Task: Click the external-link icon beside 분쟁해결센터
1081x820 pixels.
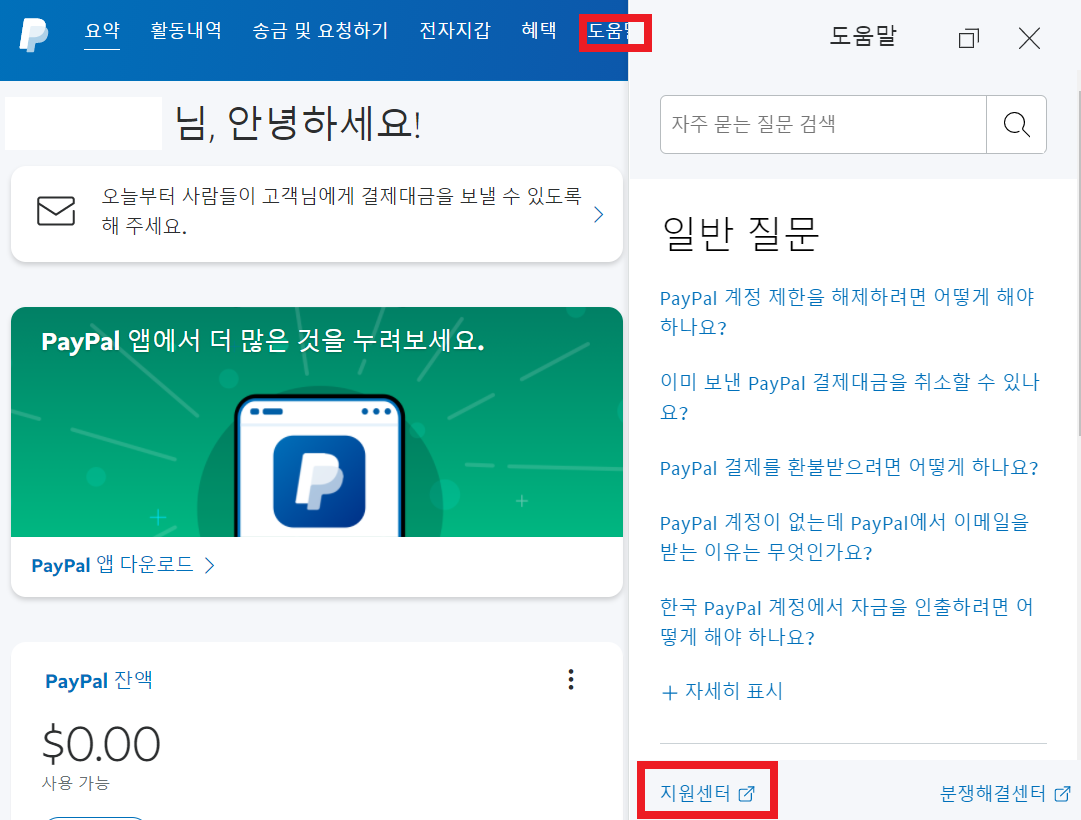Action: (x=1063, y=794)
